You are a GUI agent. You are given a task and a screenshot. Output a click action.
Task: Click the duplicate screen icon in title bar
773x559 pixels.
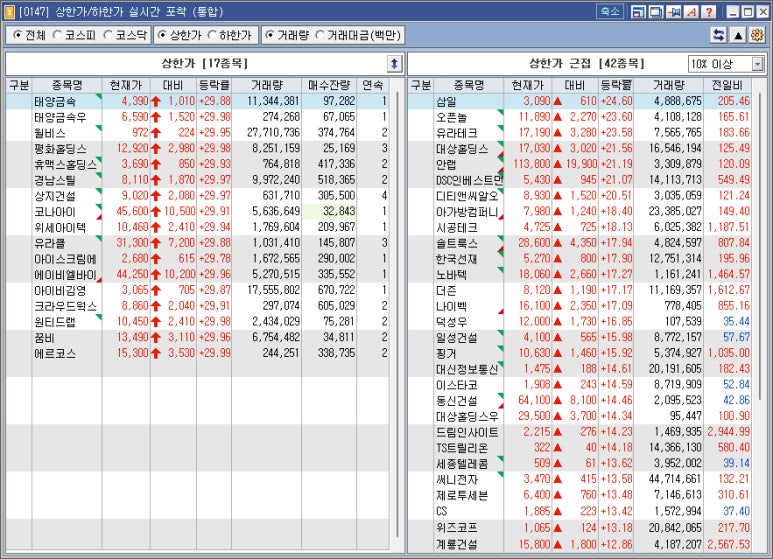(656, 12)
